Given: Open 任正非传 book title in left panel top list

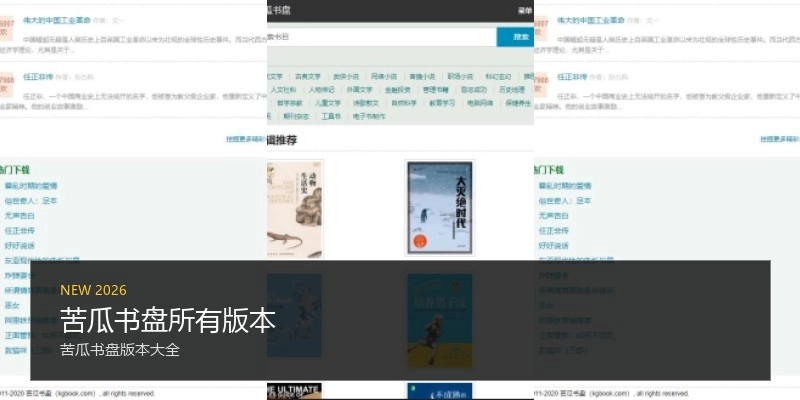Looking at the screenshot, I should click(x=38, y=77).
